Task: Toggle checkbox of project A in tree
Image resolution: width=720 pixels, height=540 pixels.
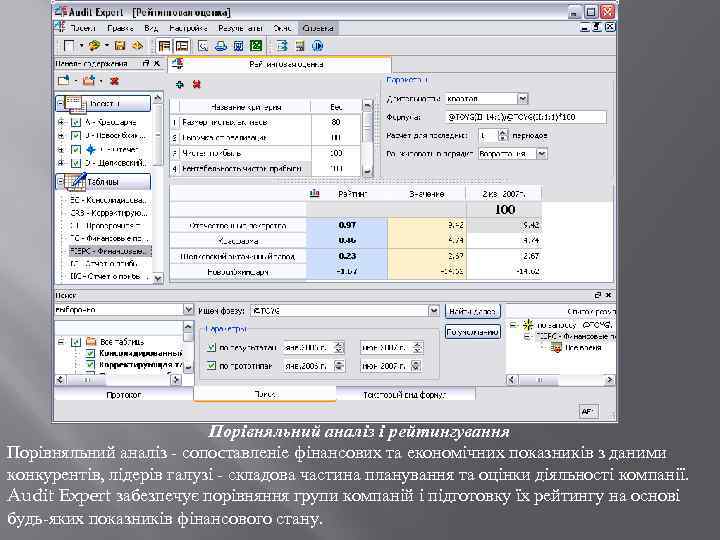Action: point(76,122)
